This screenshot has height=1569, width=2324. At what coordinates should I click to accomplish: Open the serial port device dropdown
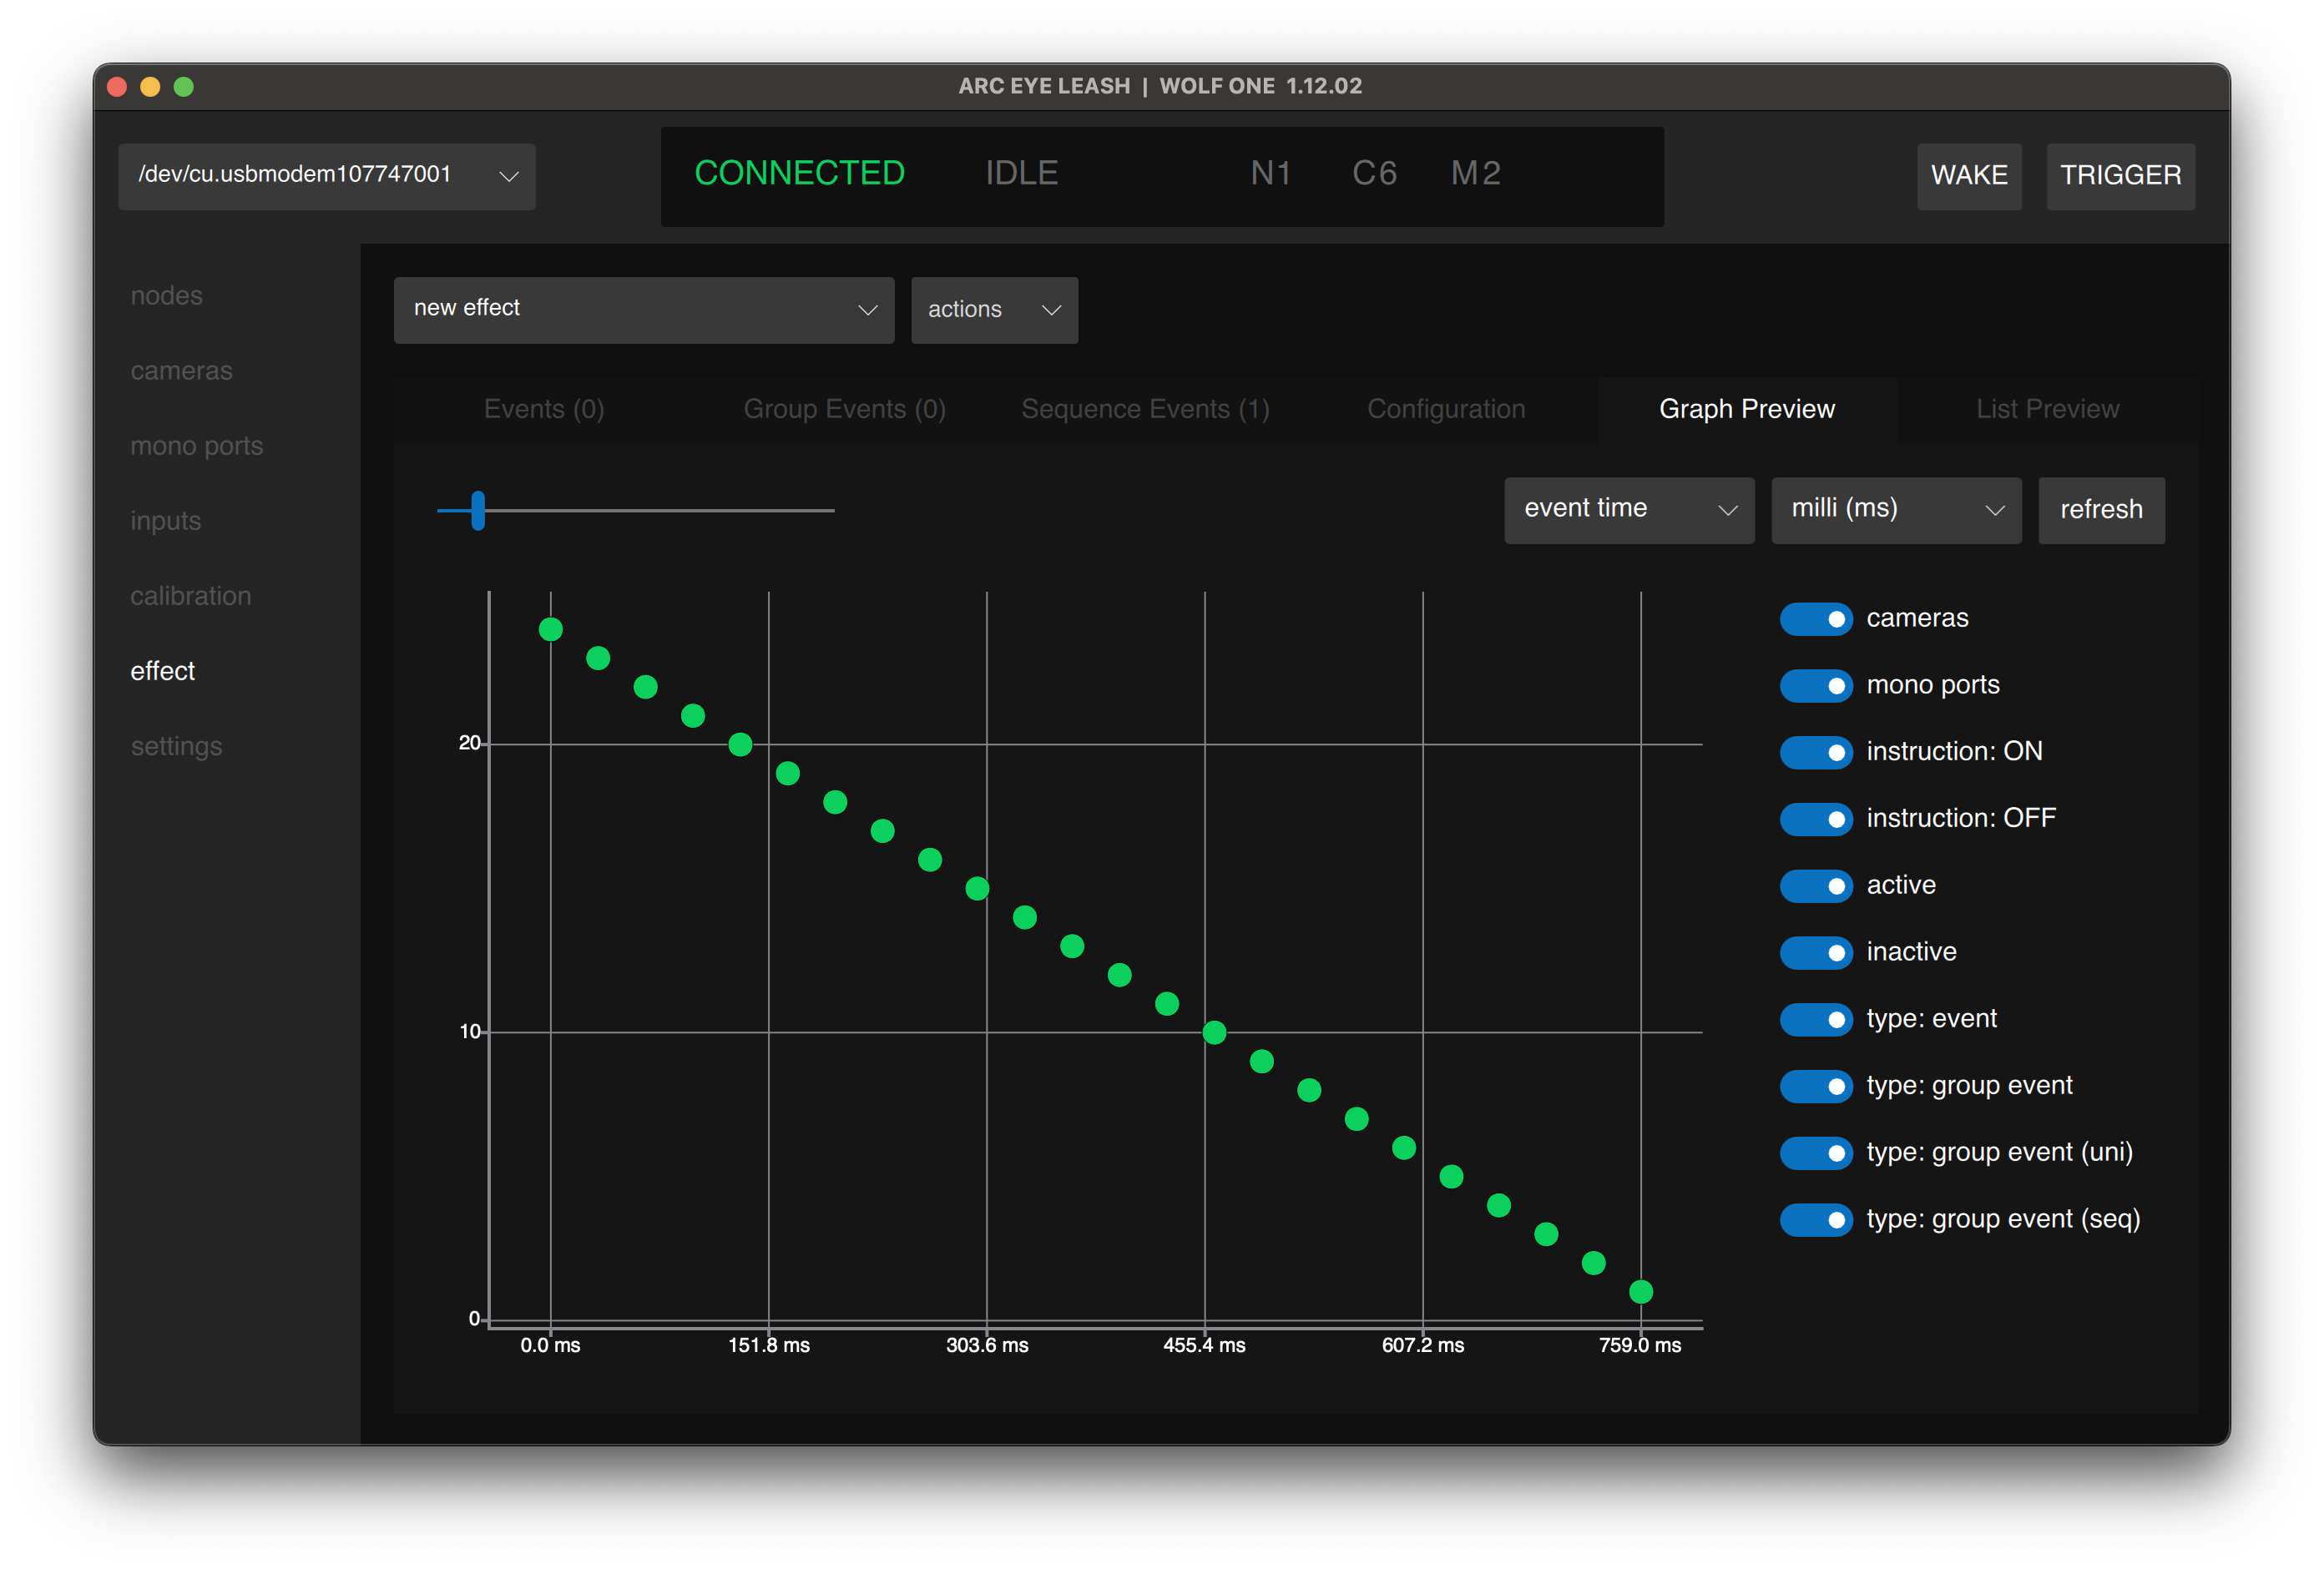coord(326,176)
